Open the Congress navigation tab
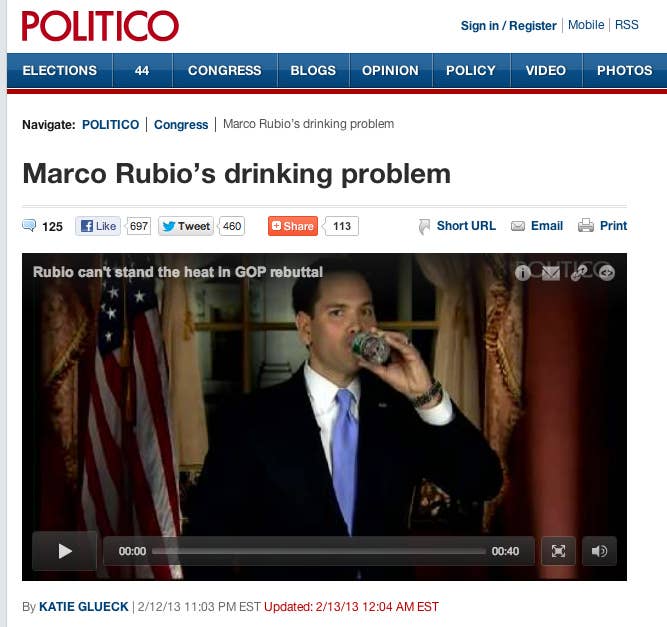Image resolution: width=667 pixels, height=627 pixels. (225, 70)
